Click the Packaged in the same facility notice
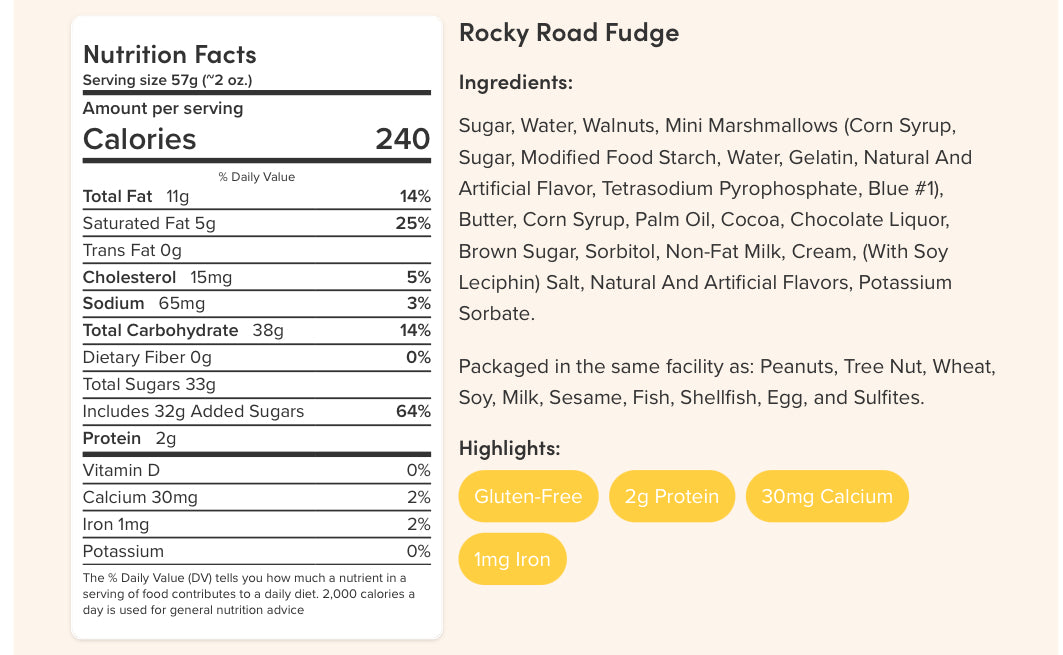 pyautogui.click(x=727, y=382)
